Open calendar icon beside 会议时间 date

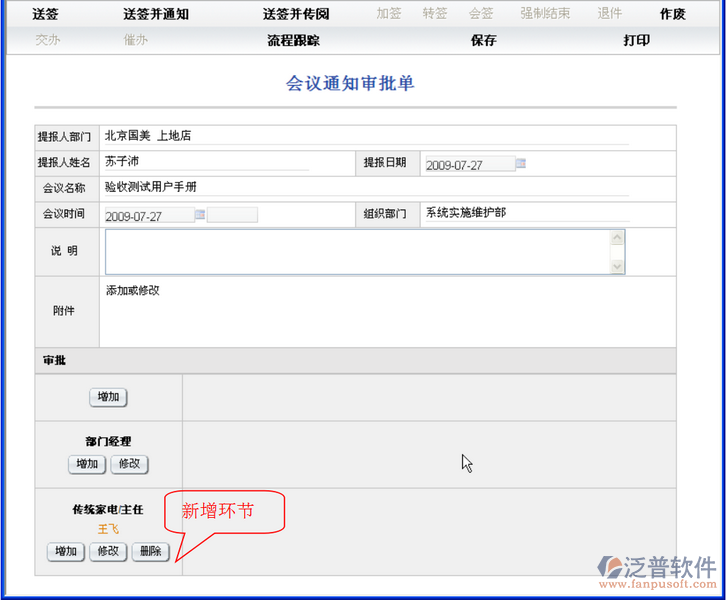tap(200, 214)
